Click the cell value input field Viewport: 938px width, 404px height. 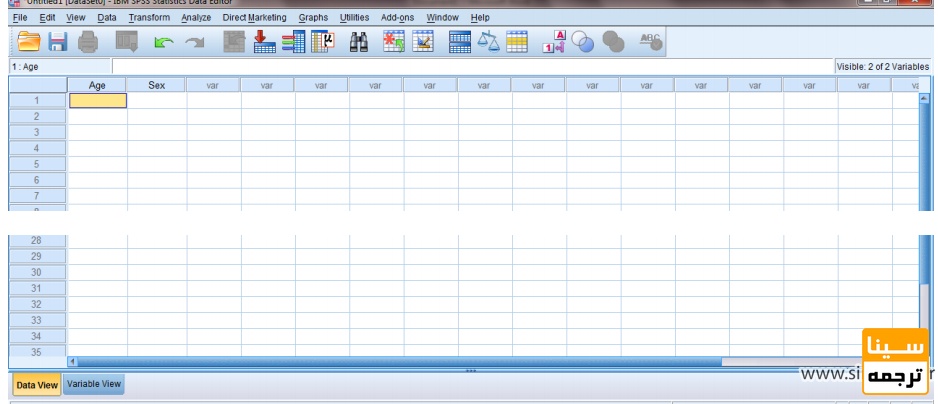(x=472, y=66)
